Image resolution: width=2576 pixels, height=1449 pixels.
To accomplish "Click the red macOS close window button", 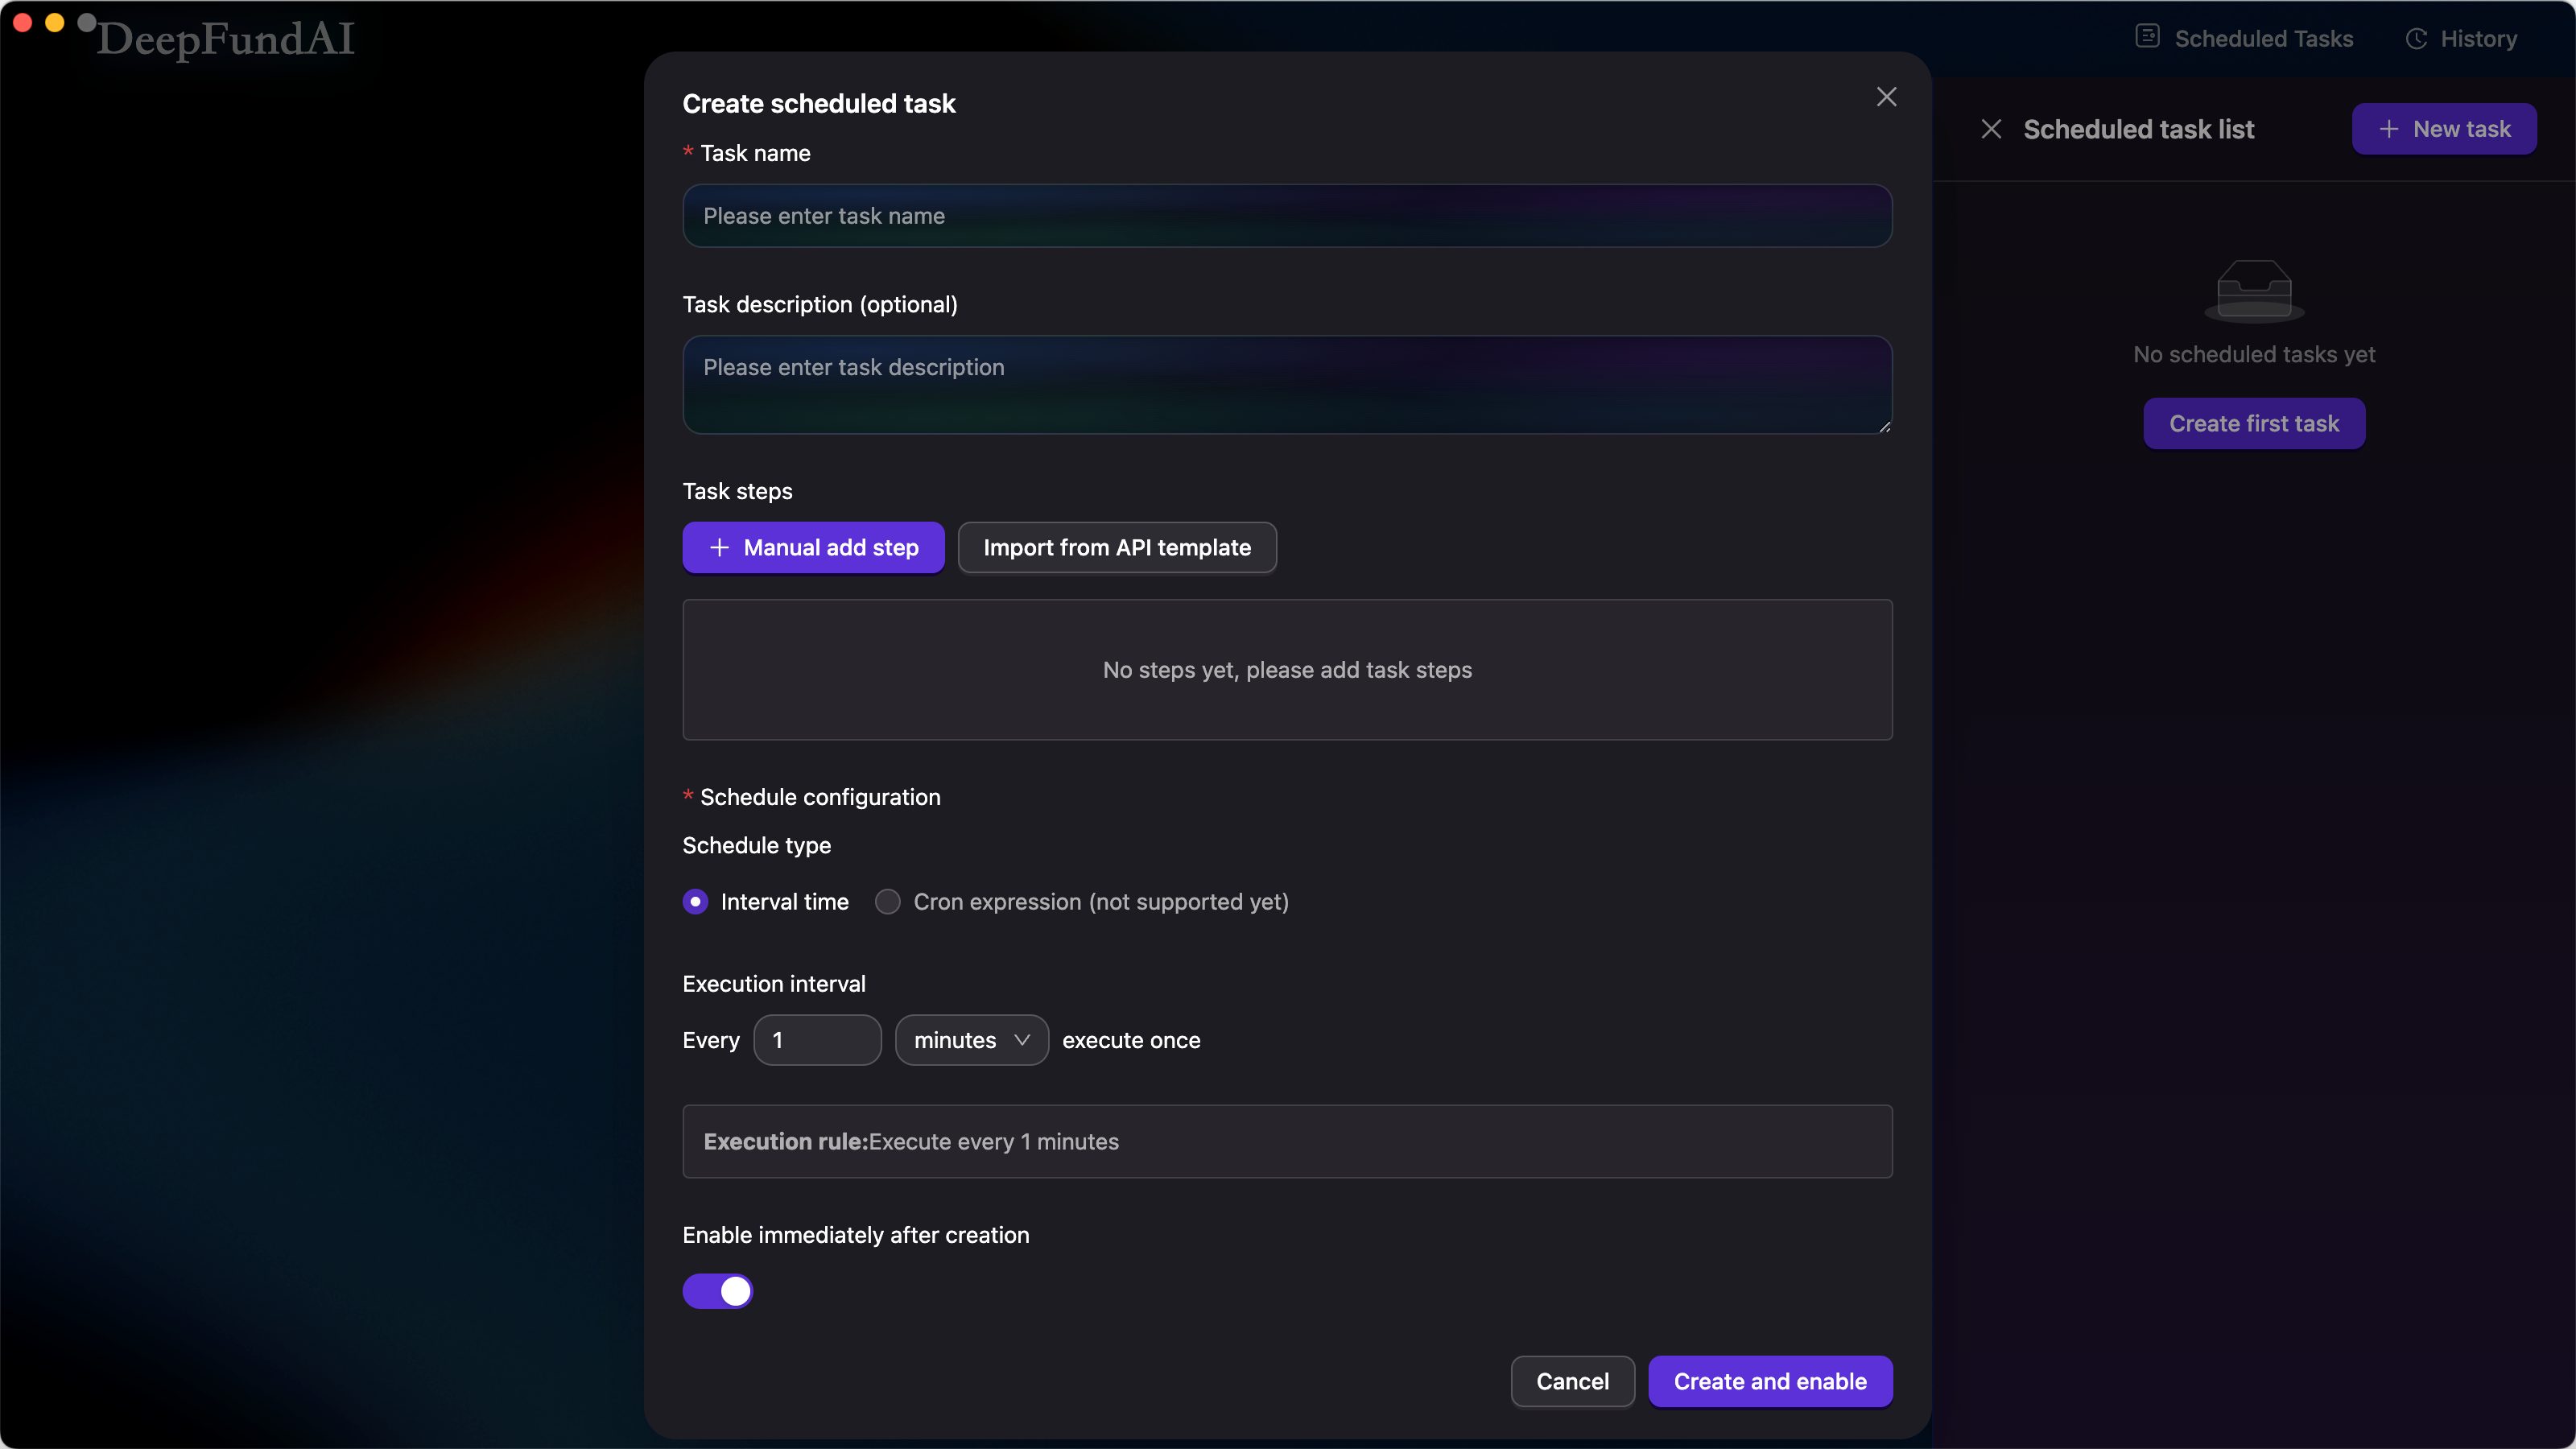I will 23,22.
